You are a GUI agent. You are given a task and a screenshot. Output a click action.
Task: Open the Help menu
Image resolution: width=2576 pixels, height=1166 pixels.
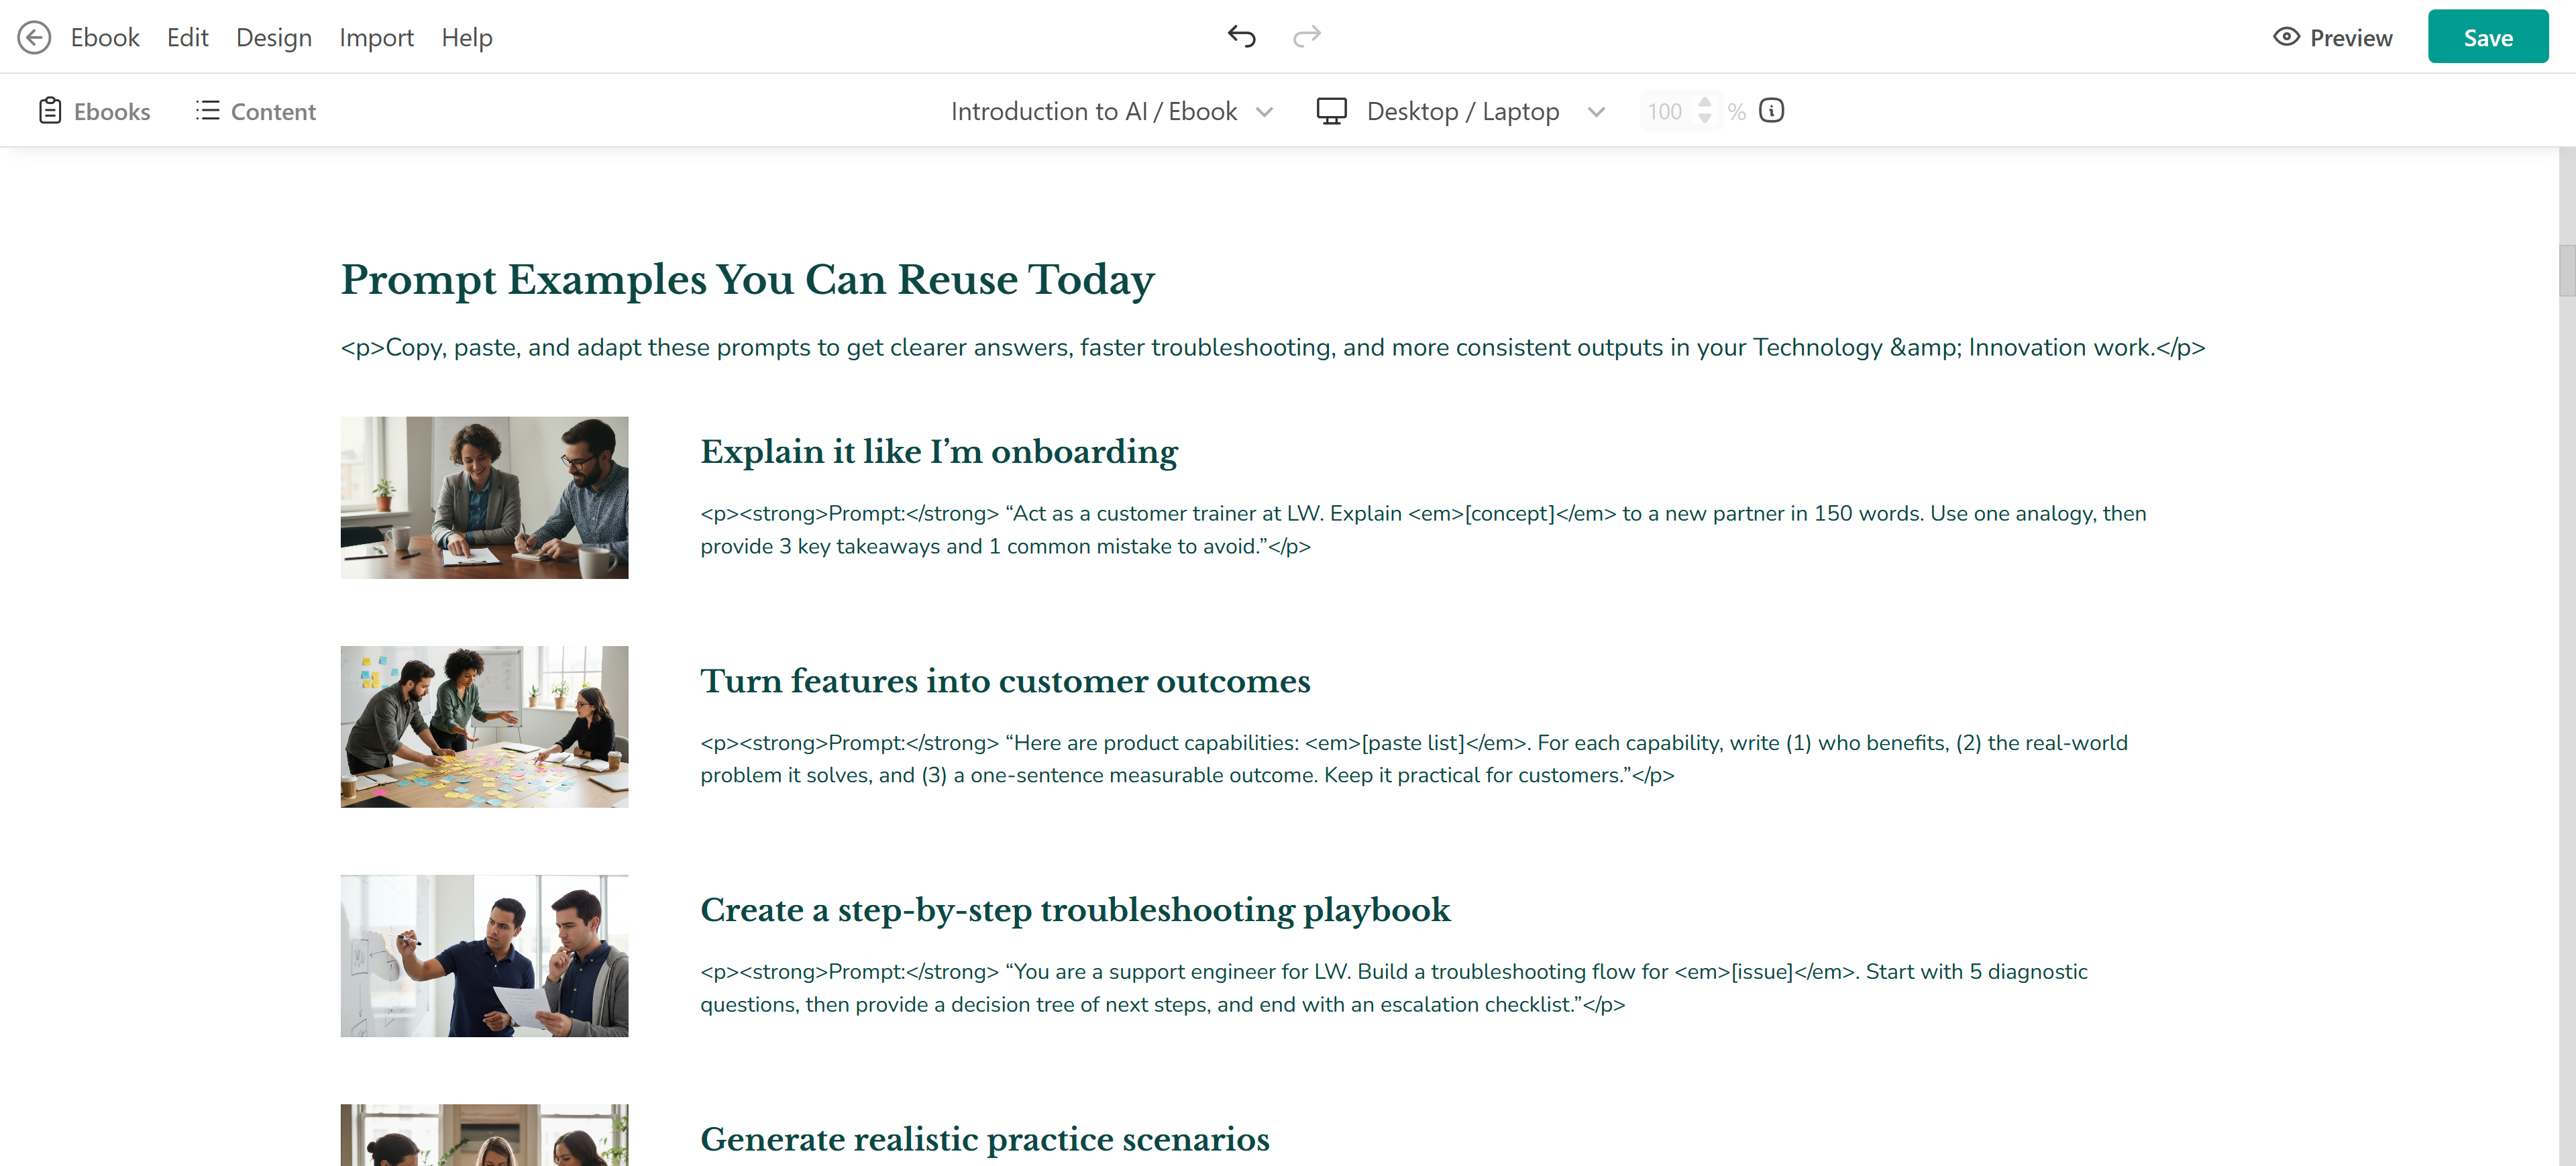click(x=467, y=37)
